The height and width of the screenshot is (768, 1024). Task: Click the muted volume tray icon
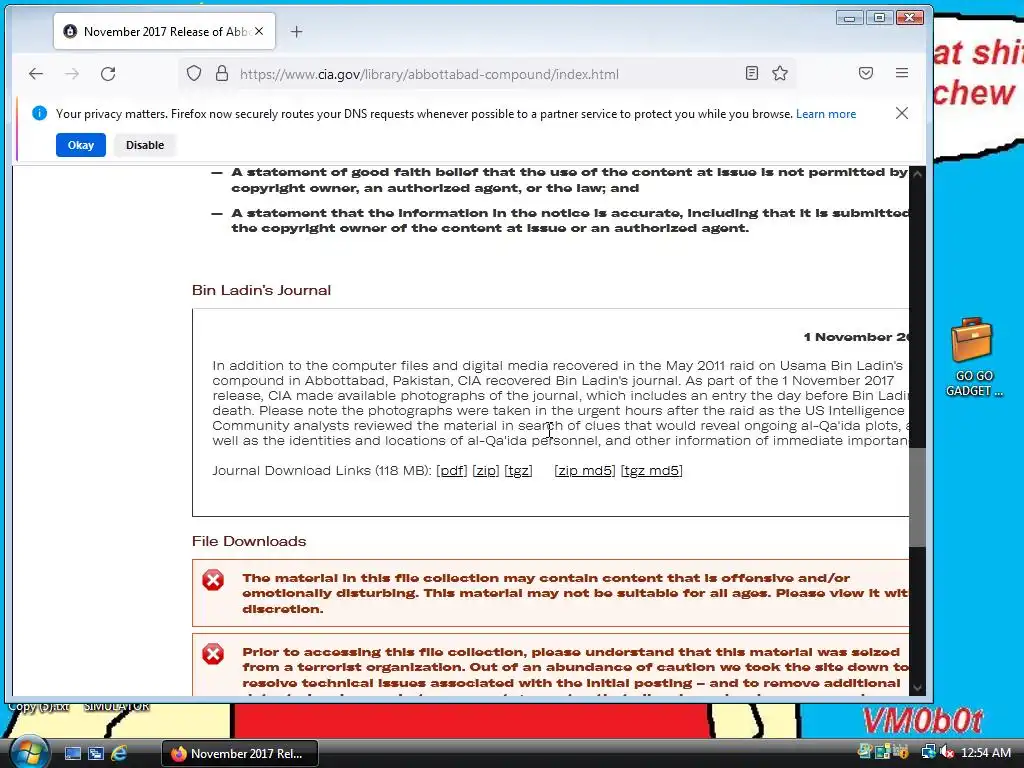(946, 752)
